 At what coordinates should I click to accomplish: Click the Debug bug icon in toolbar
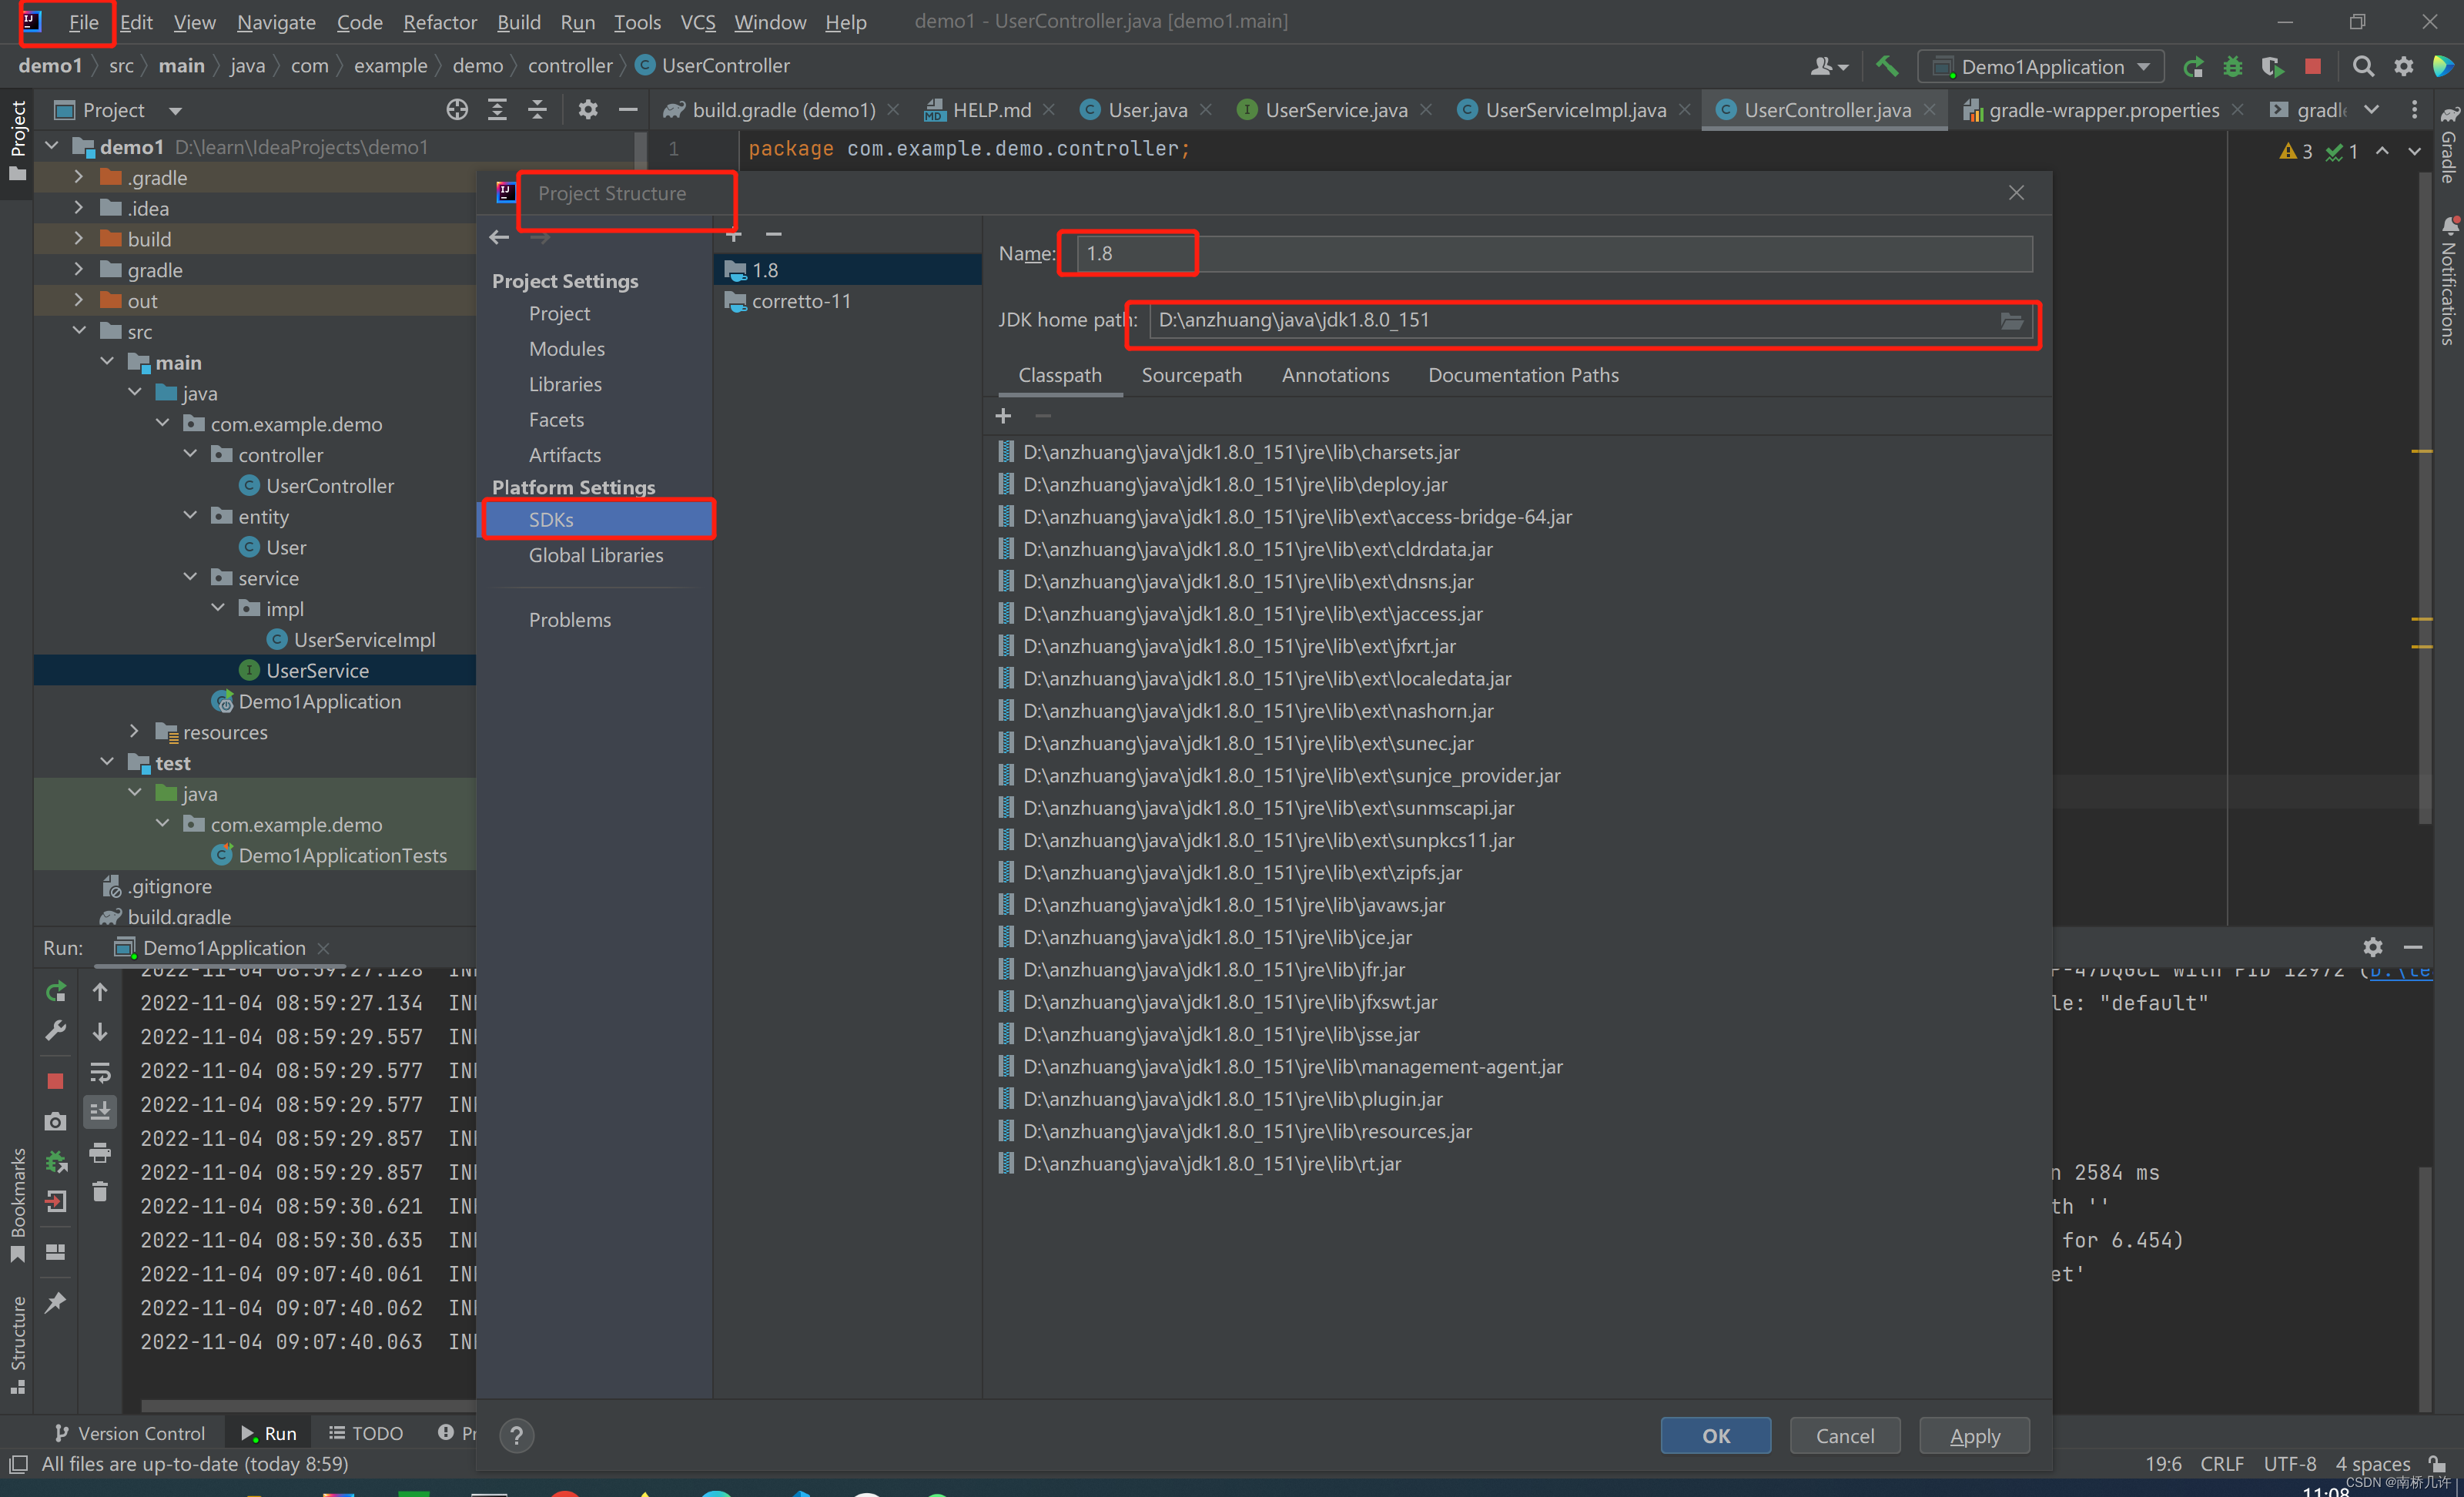coord(2232,67)
